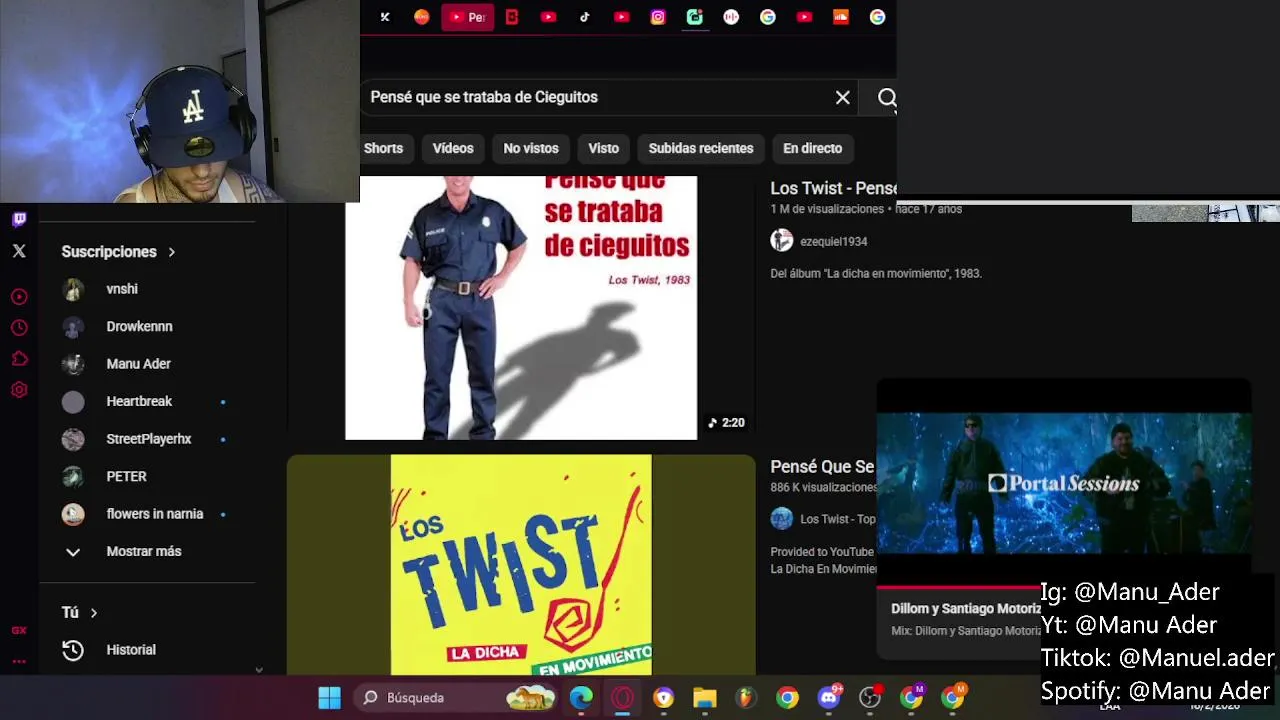Open Brave browser from the taskbar
The width and height of the screenshot is (1280, 720).
point(663,698)
